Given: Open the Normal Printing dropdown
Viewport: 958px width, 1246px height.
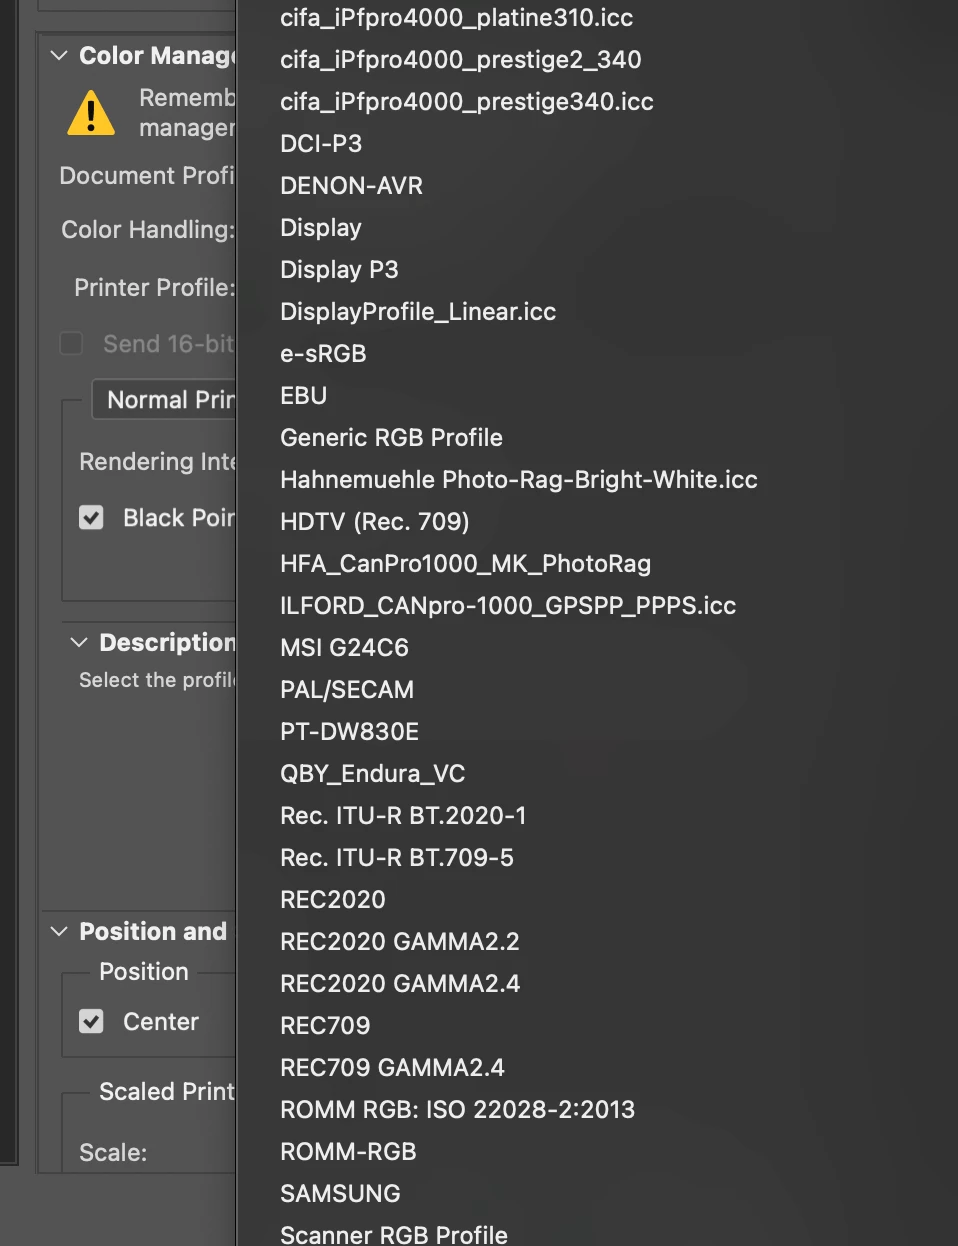Looking at the screenshot, I should tap(164, 400).
